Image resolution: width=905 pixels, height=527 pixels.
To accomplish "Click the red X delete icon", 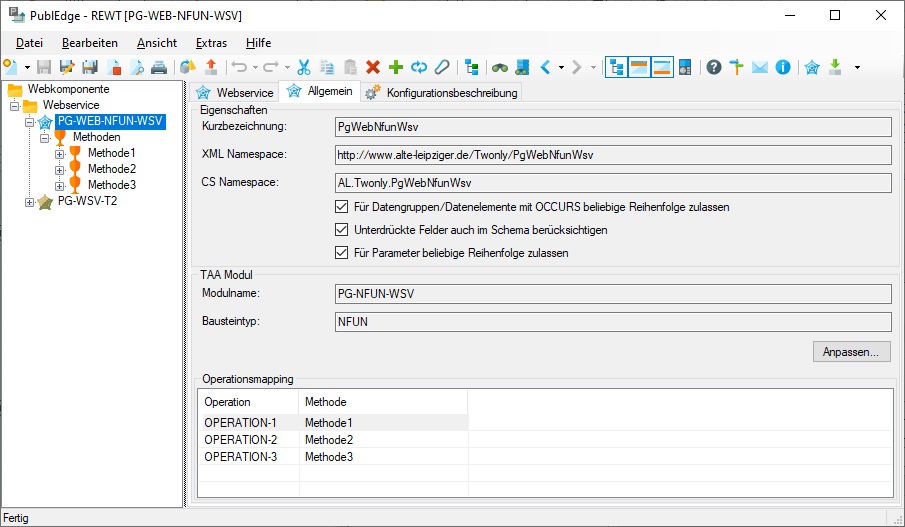I will [373, 67].
